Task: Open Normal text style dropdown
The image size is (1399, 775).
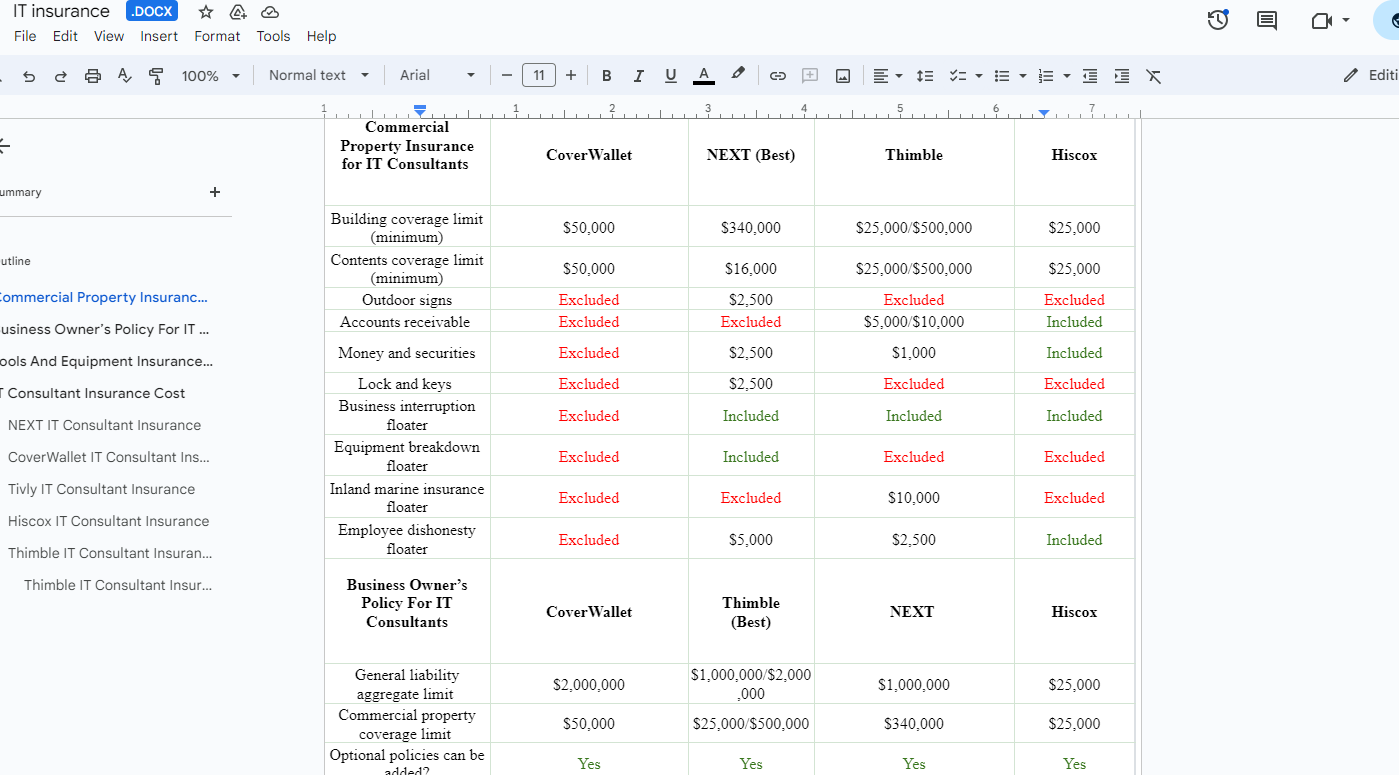Action: (x=319, y=76)
